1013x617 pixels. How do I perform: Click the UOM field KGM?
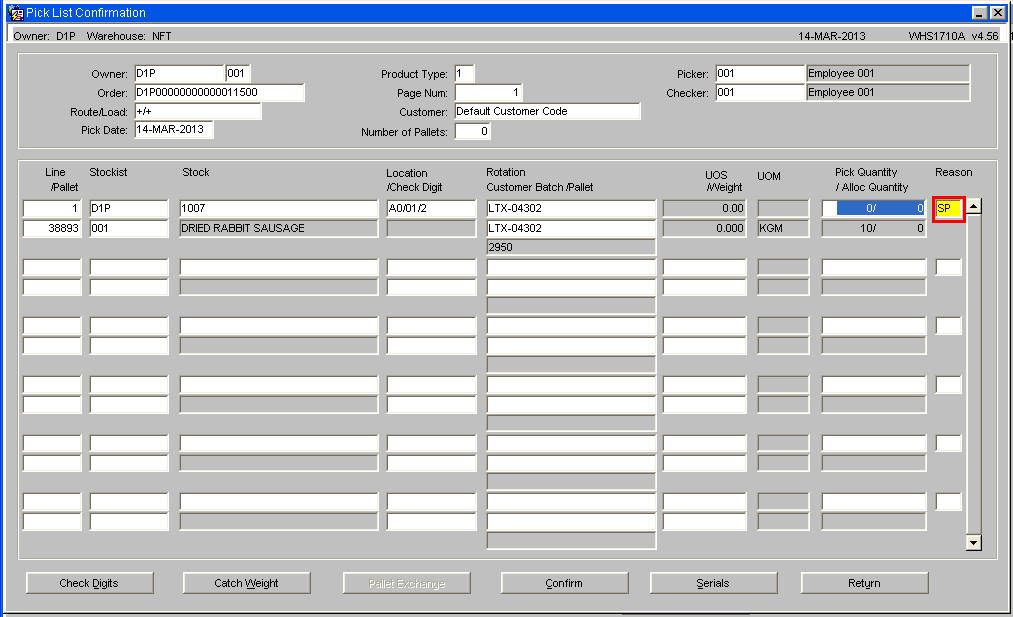coord(783,229)
